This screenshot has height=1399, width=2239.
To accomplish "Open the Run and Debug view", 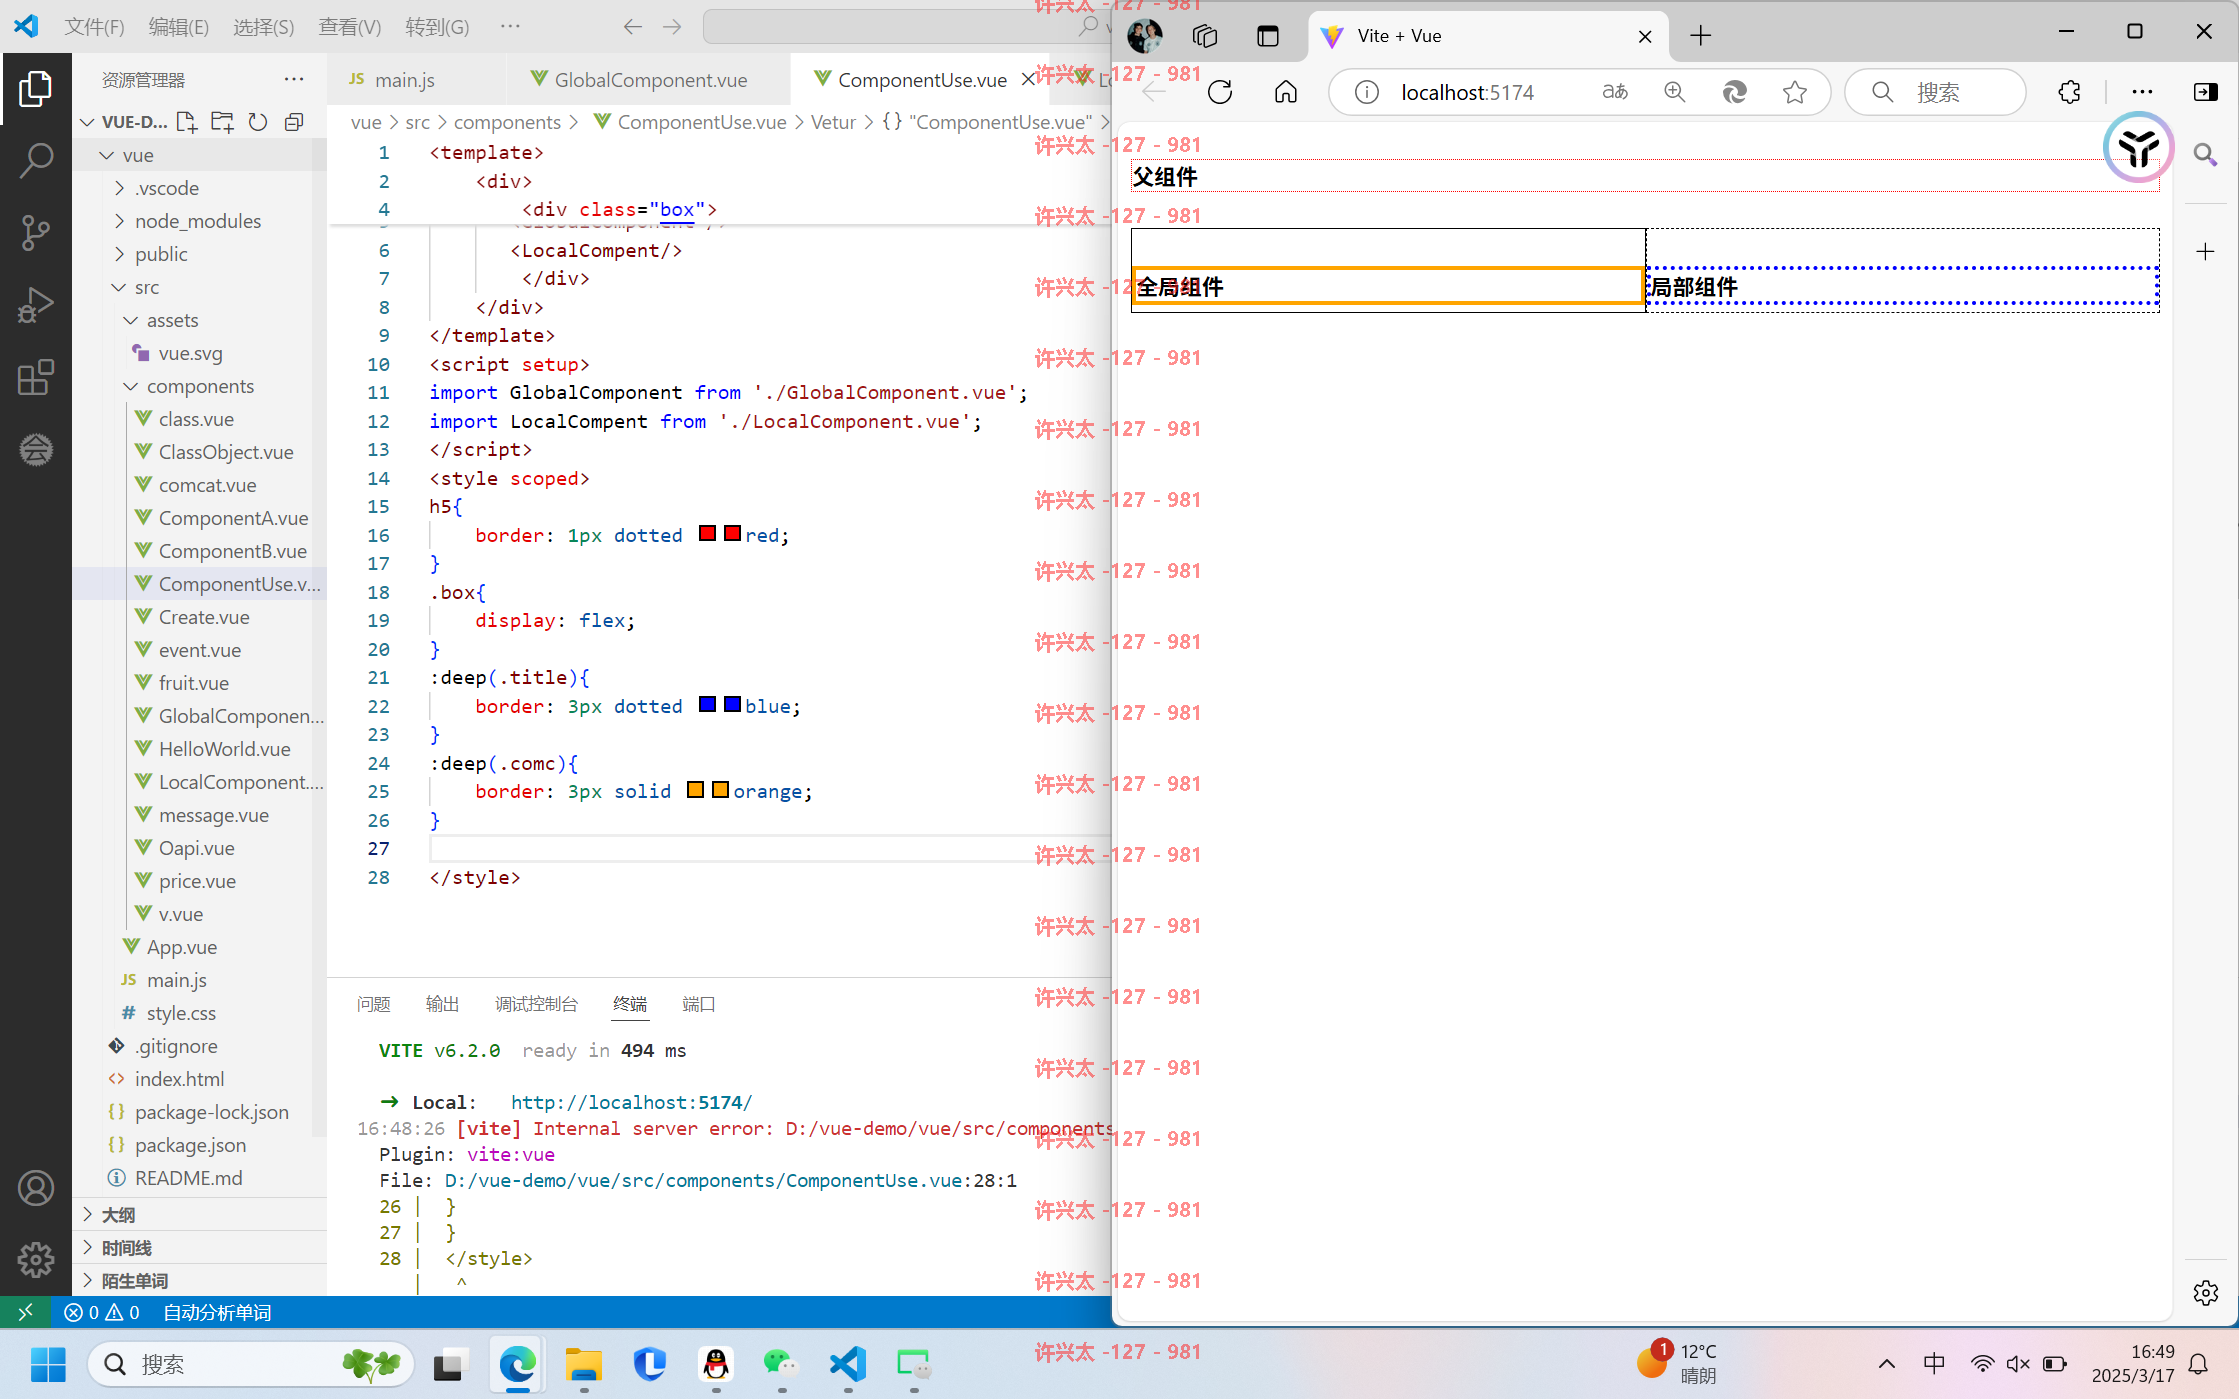I will [35, 305].
